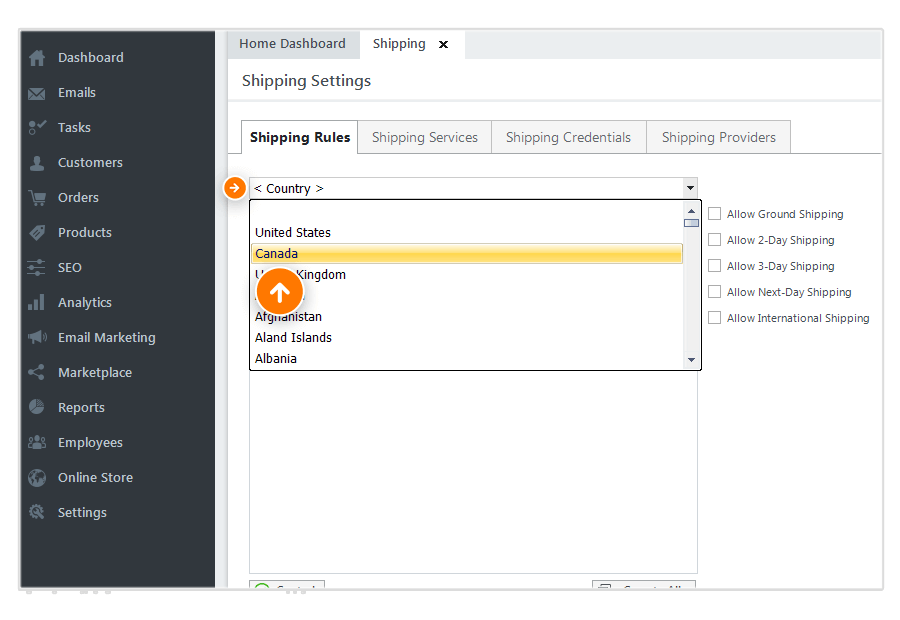Screen dimensions: 900x620
Task: Open Tasks in the sidebar
Action: tap(74, 128)
